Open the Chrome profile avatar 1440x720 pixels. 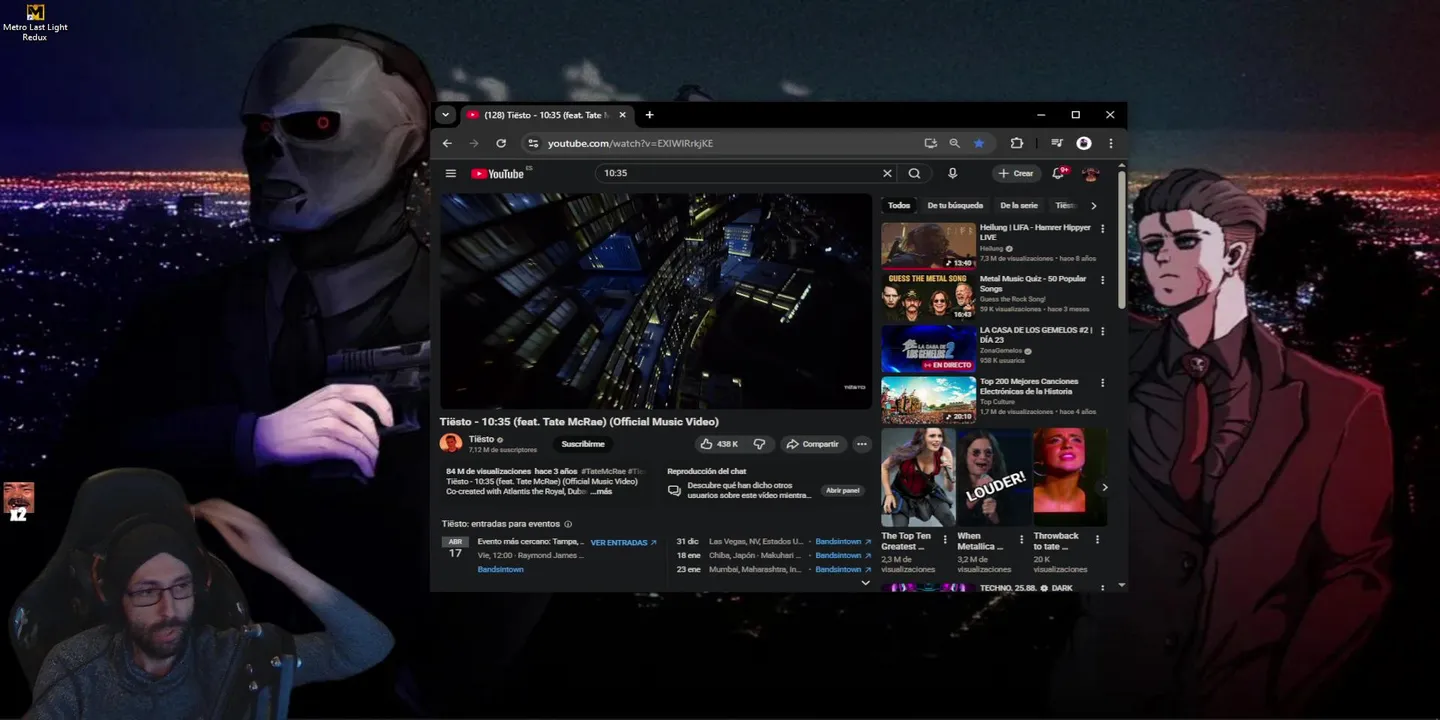point(1084,143)
